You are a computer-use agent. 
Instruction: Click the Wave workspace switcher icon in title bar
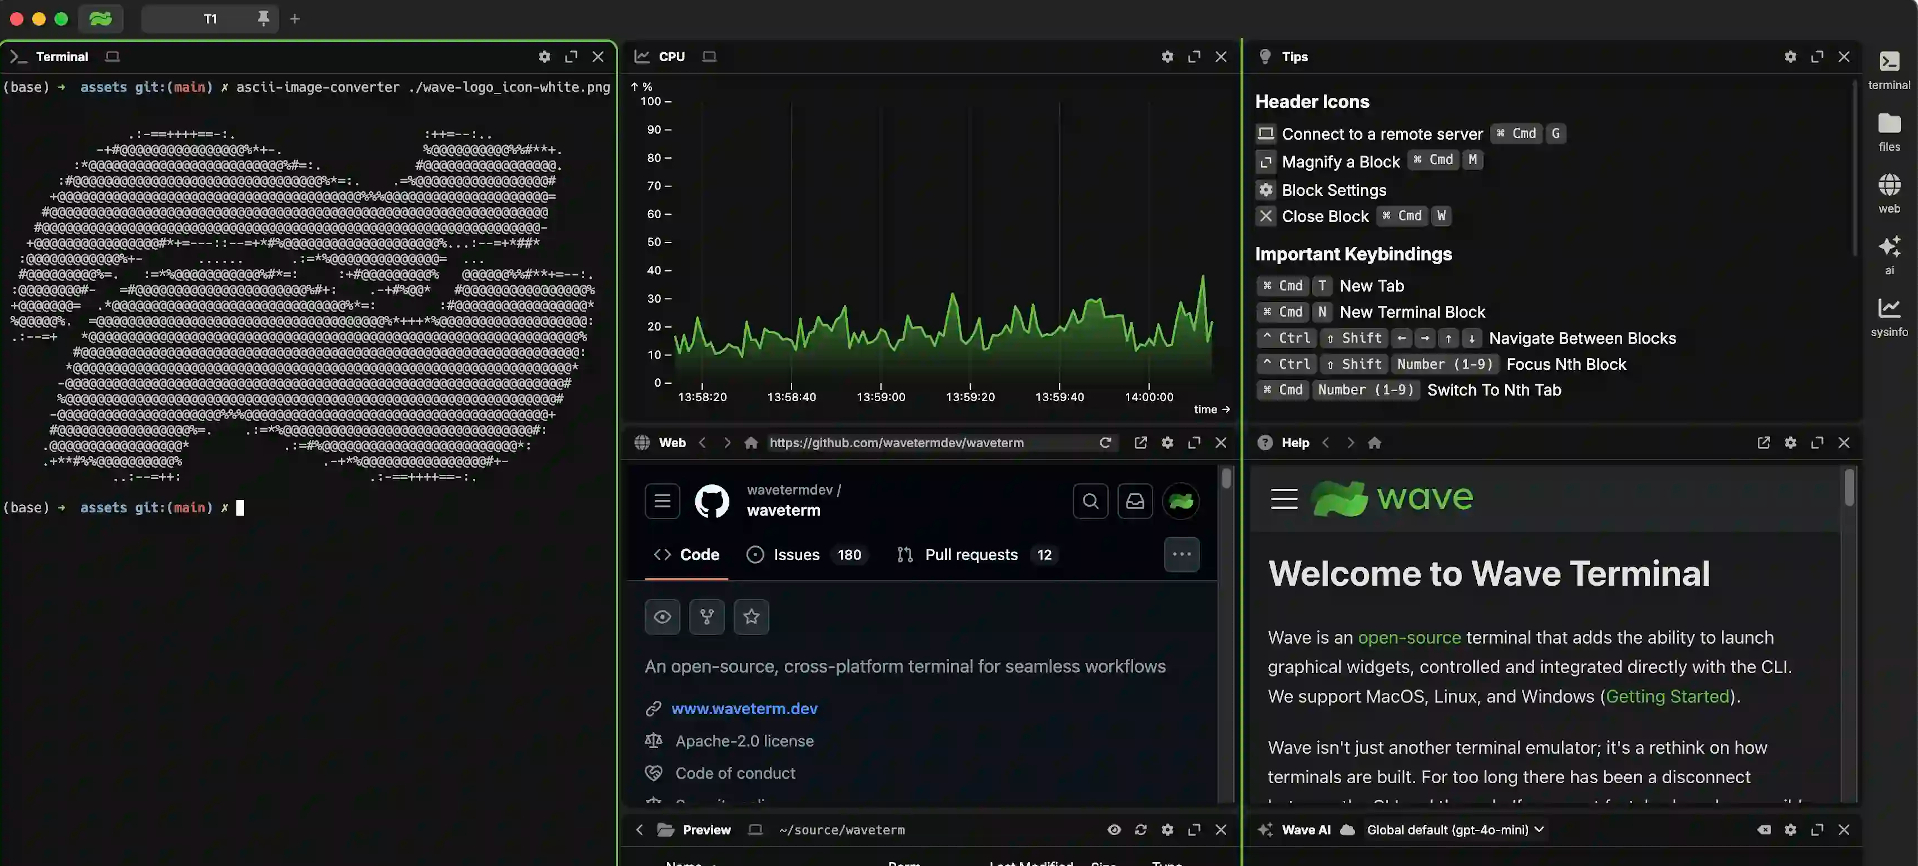tap(101, 18)
